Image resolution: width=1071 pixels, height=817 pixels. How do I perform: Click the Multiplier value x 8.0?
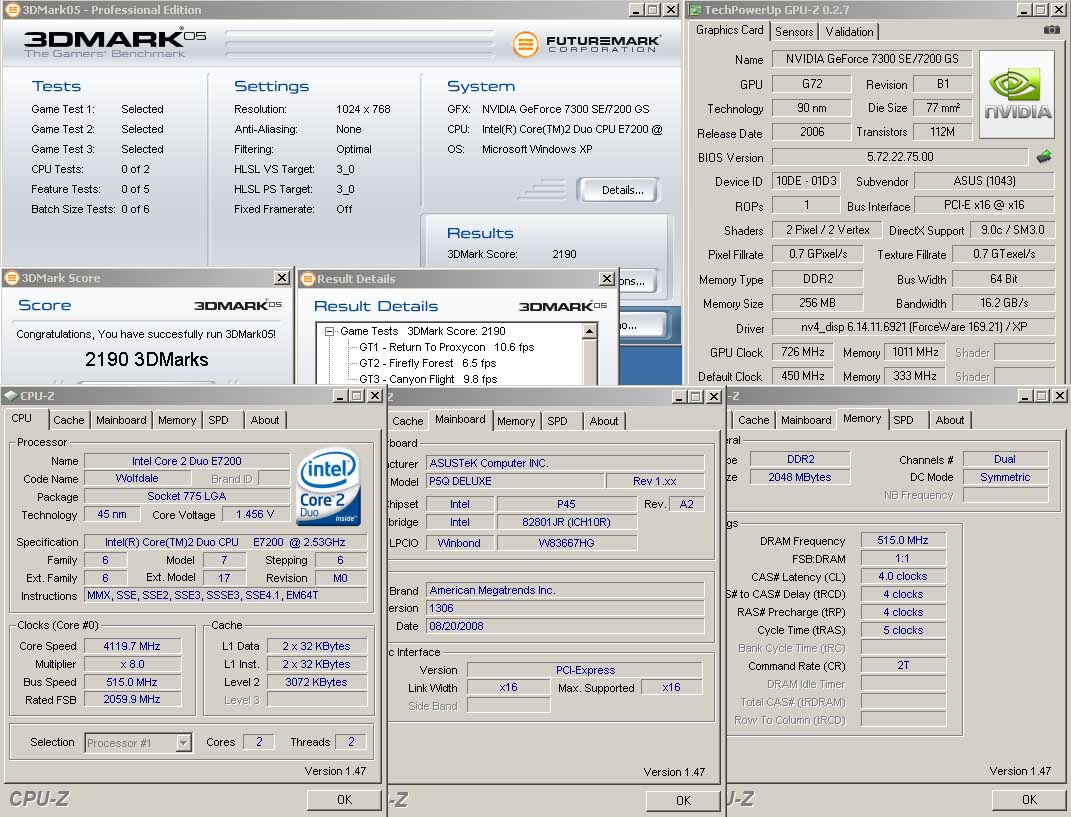pos(132,664)
